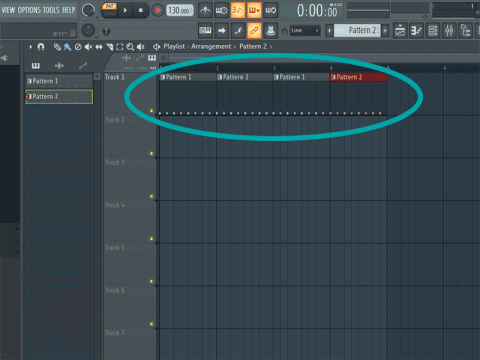
Task: Enable the magnet snap icon
Action: (x=41, y=47)
